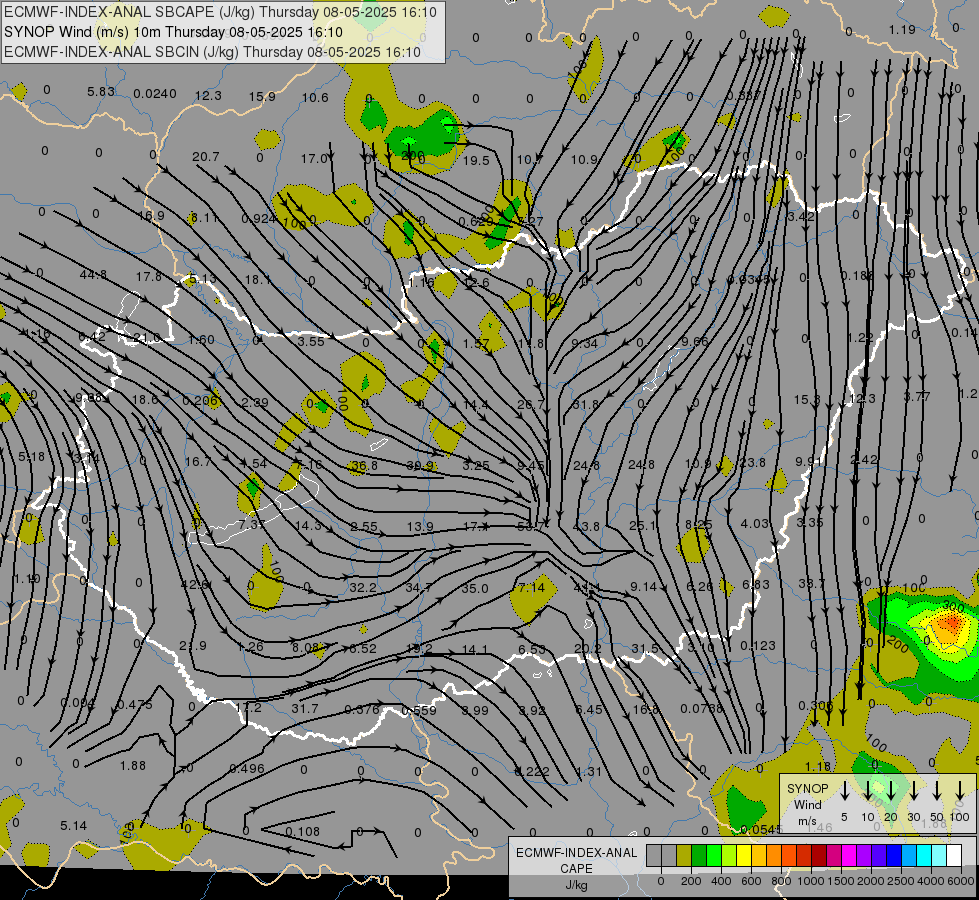Click the ECMWF-INDEX-ANAL CAPE legend label
The height and width of the screenshot is (900, 979).
[x=576, y=860]
